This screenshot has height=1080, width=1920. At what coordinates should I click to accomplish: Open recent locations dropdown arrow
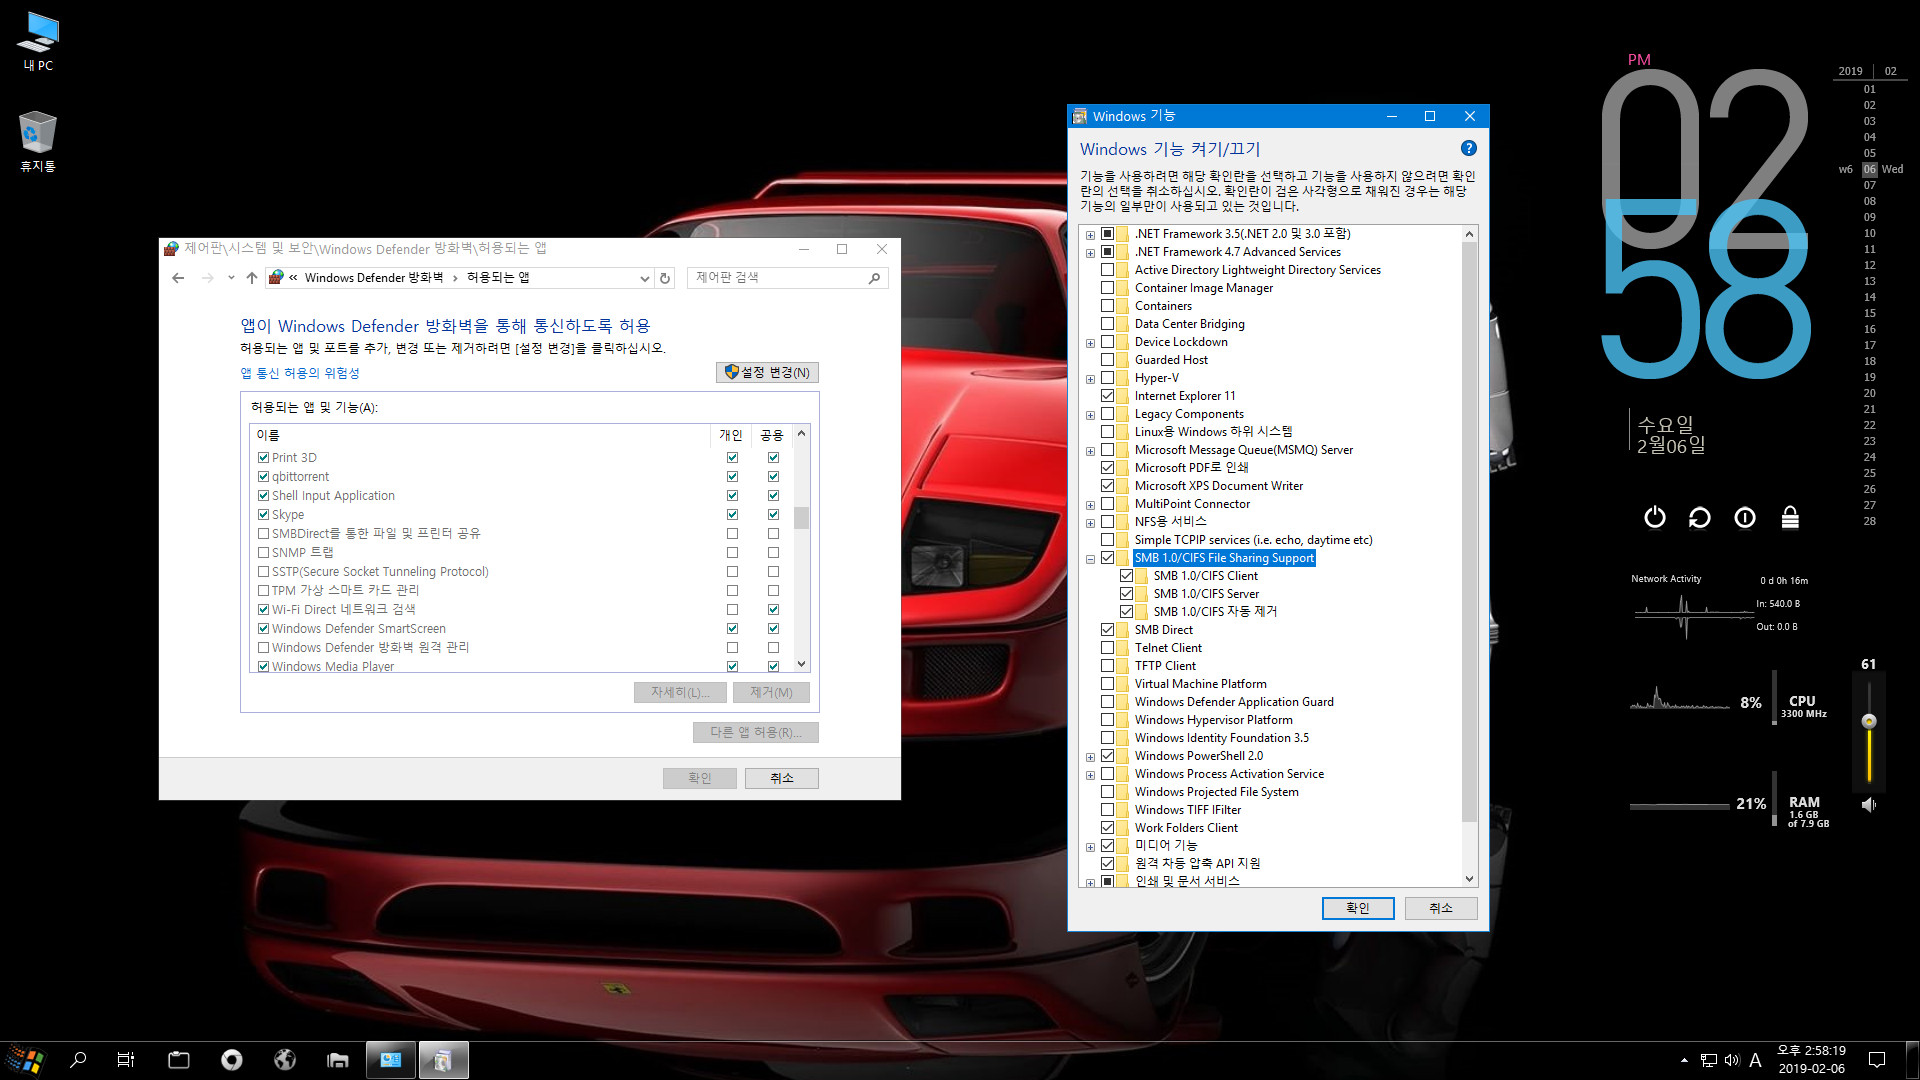(x=231, y=278)
